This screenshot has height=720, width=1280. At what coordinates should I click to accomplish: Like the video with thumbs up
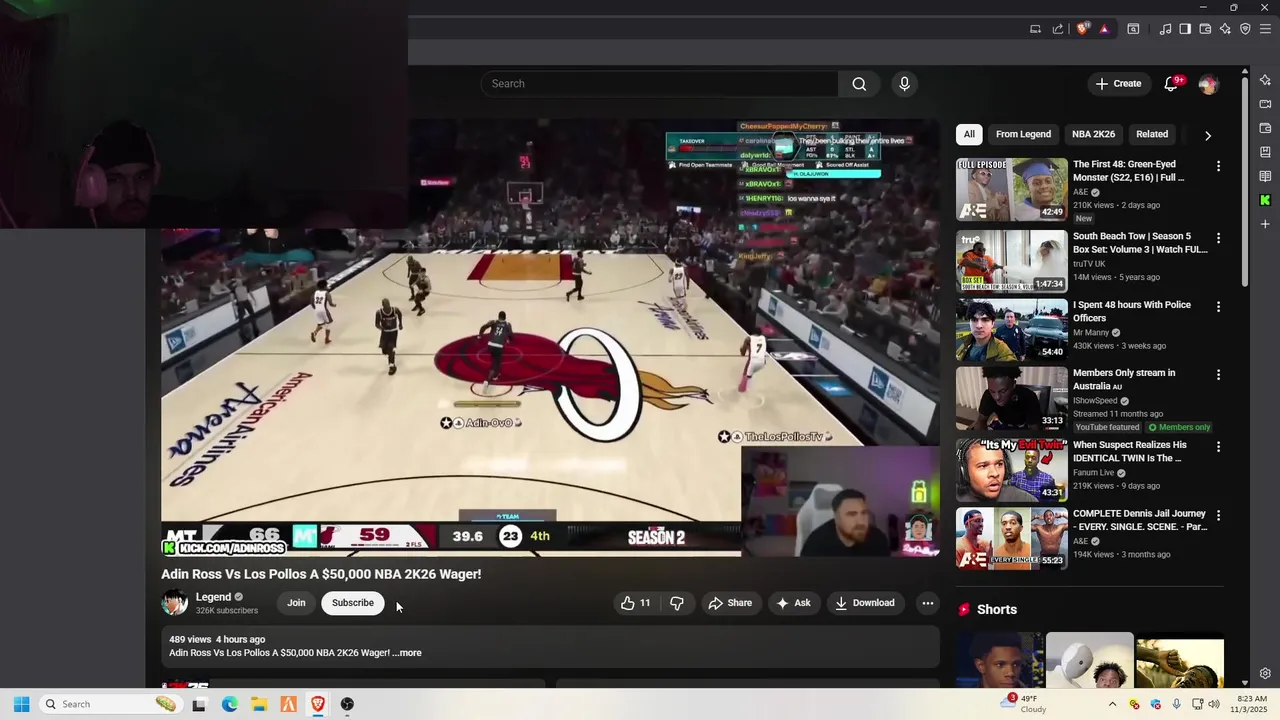point(635,603)
